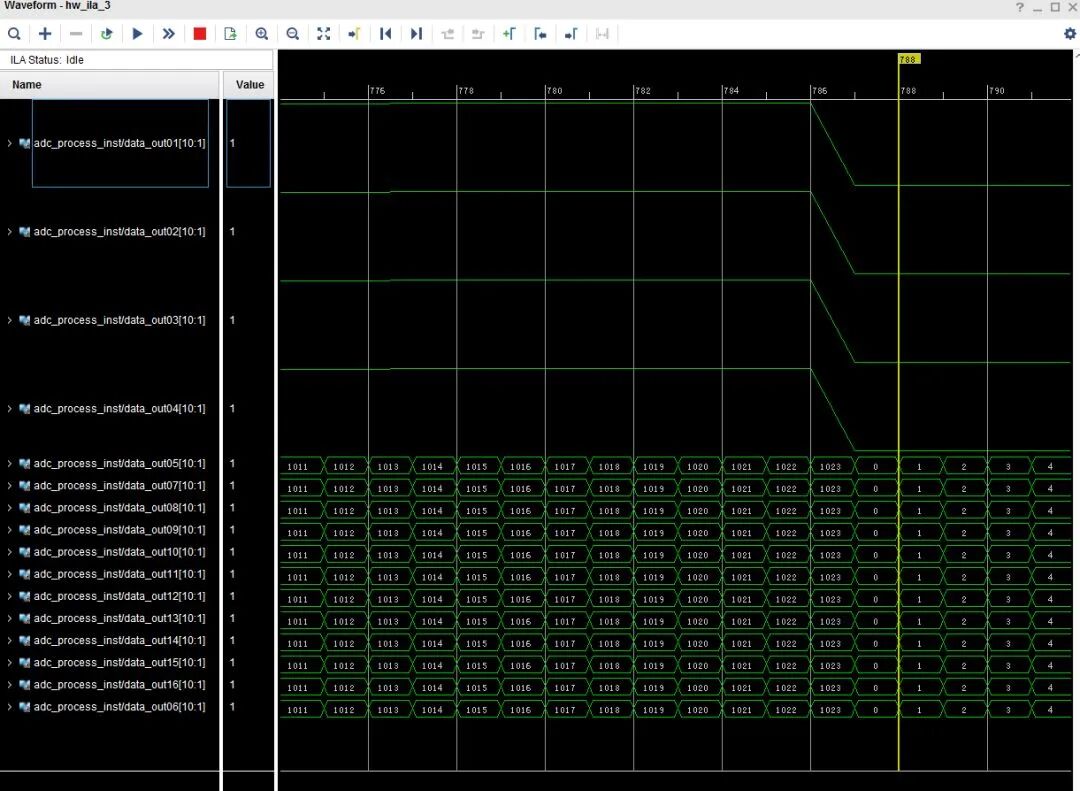
Task: Click Run trigger immediate double-arrow icon
Action: pos(168,34)
